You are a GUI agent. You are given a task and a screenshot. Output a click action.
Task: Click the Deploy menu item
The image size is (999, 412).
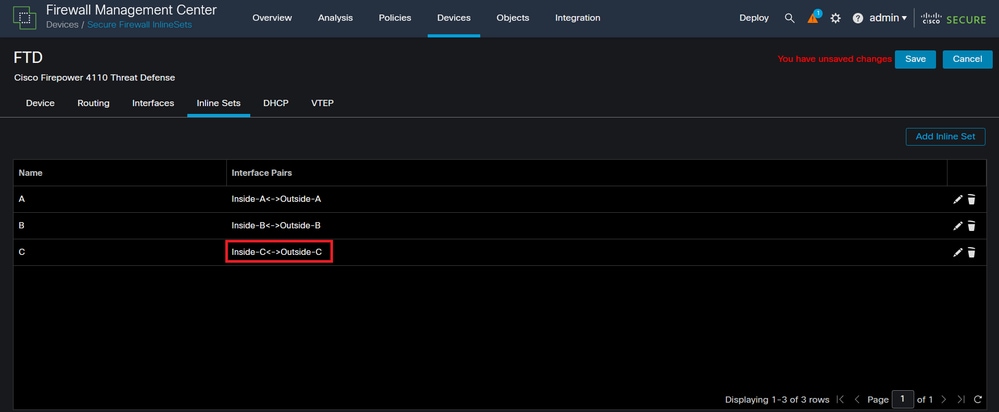(754, 18)
